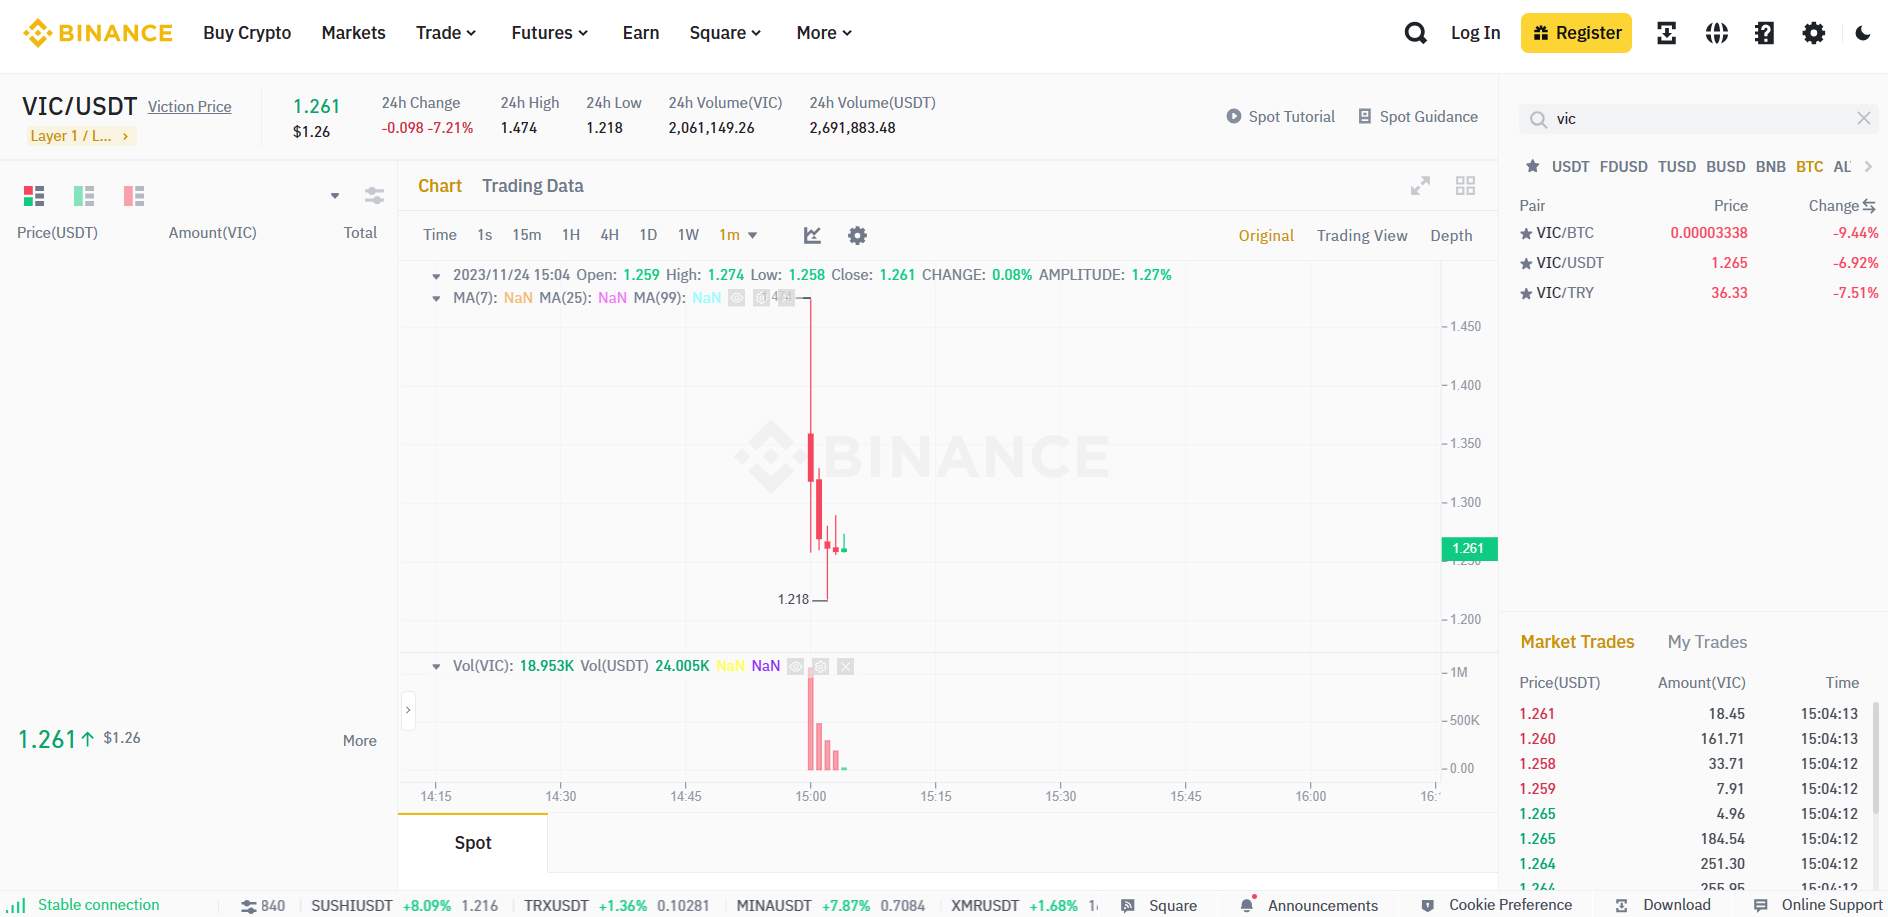The image size is (1888, 917).
Task: Select buy-orders-only order book icon
Action: (84, 196)
